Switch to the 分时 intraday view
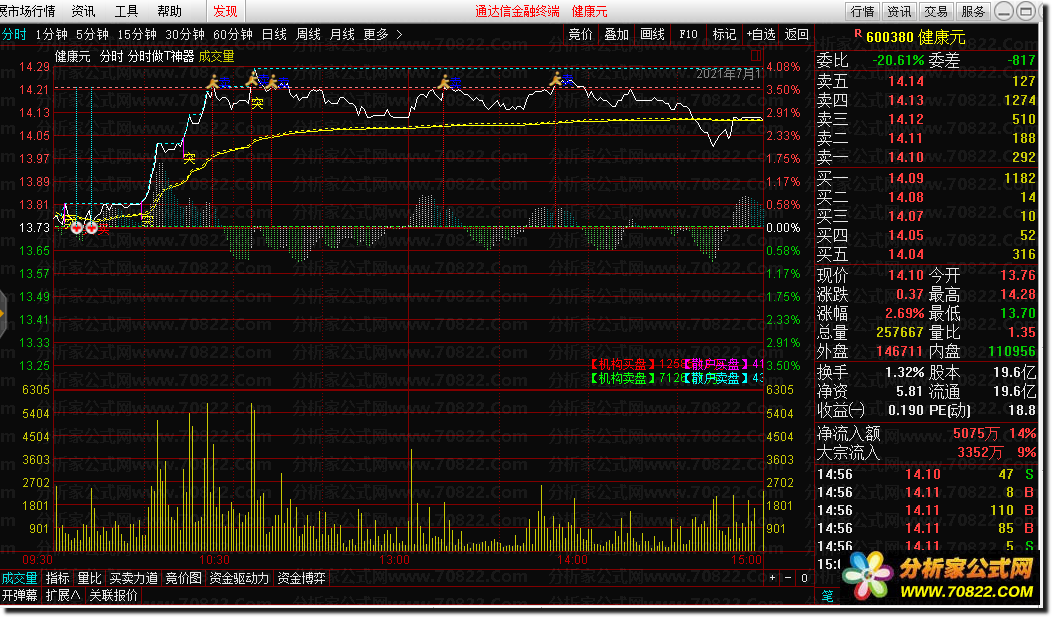The image size is (1053, 617). (14, 34)
